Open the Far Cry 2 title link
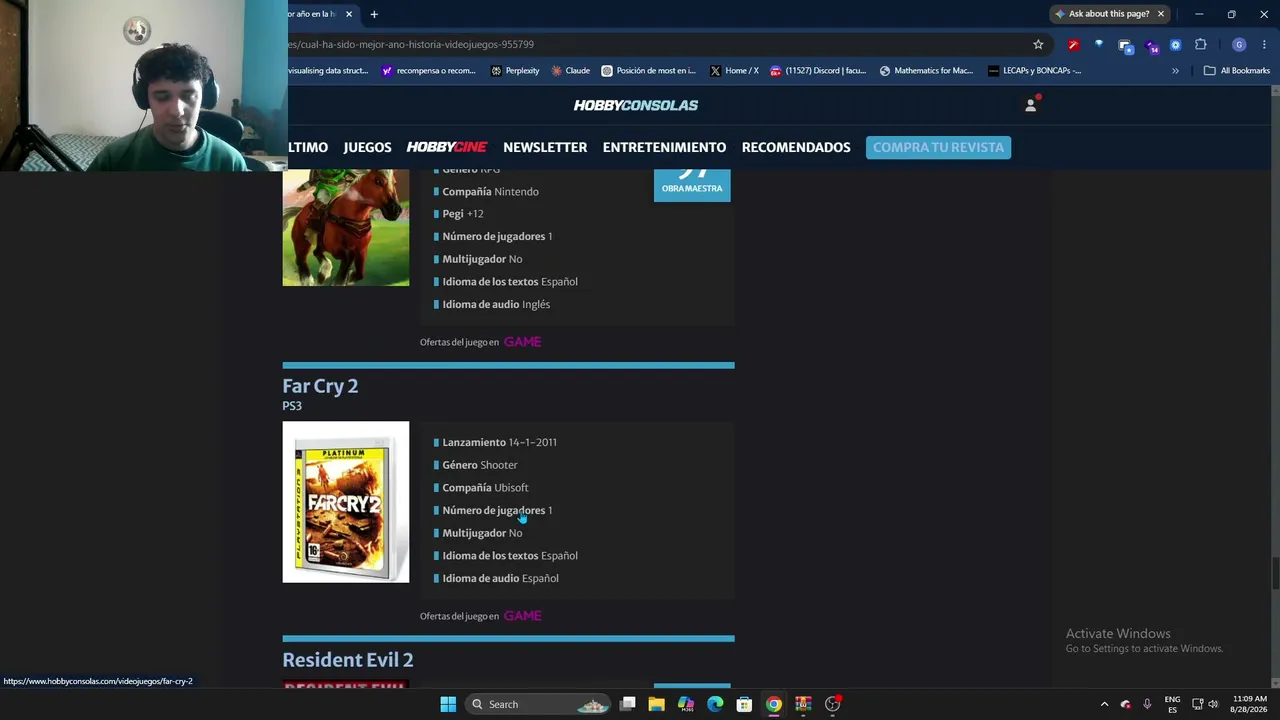The height and width of the screenshot is (720, 1280). point(320,386)
